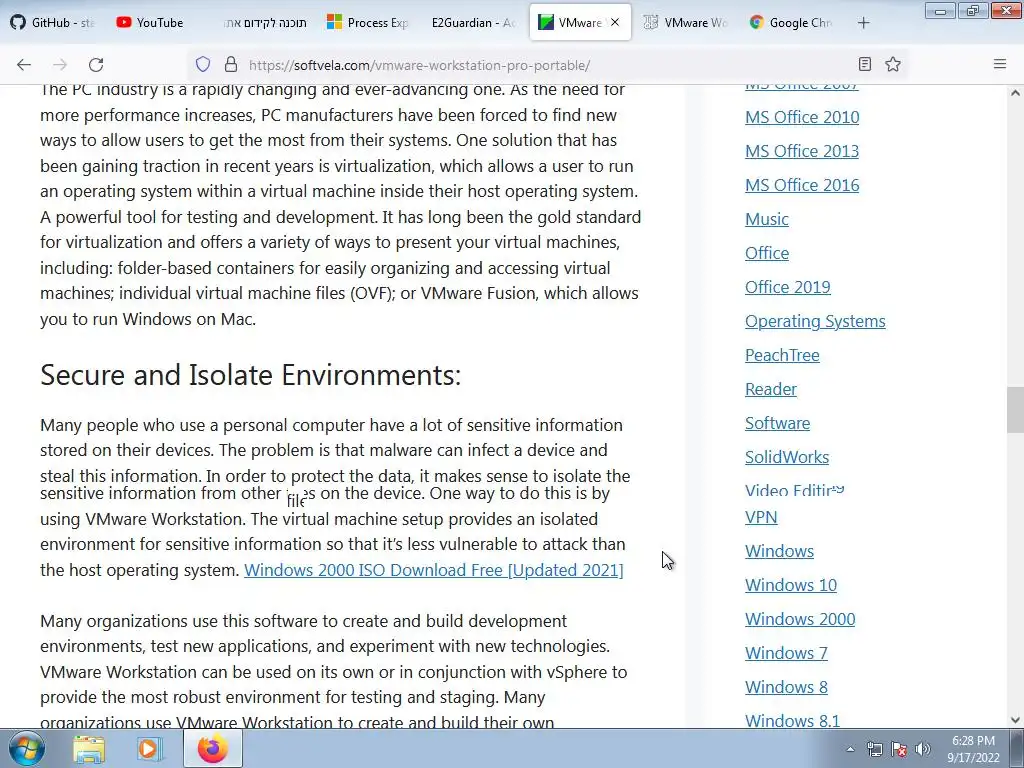Click scrollbar down arrow

[x=1015, y=720]
